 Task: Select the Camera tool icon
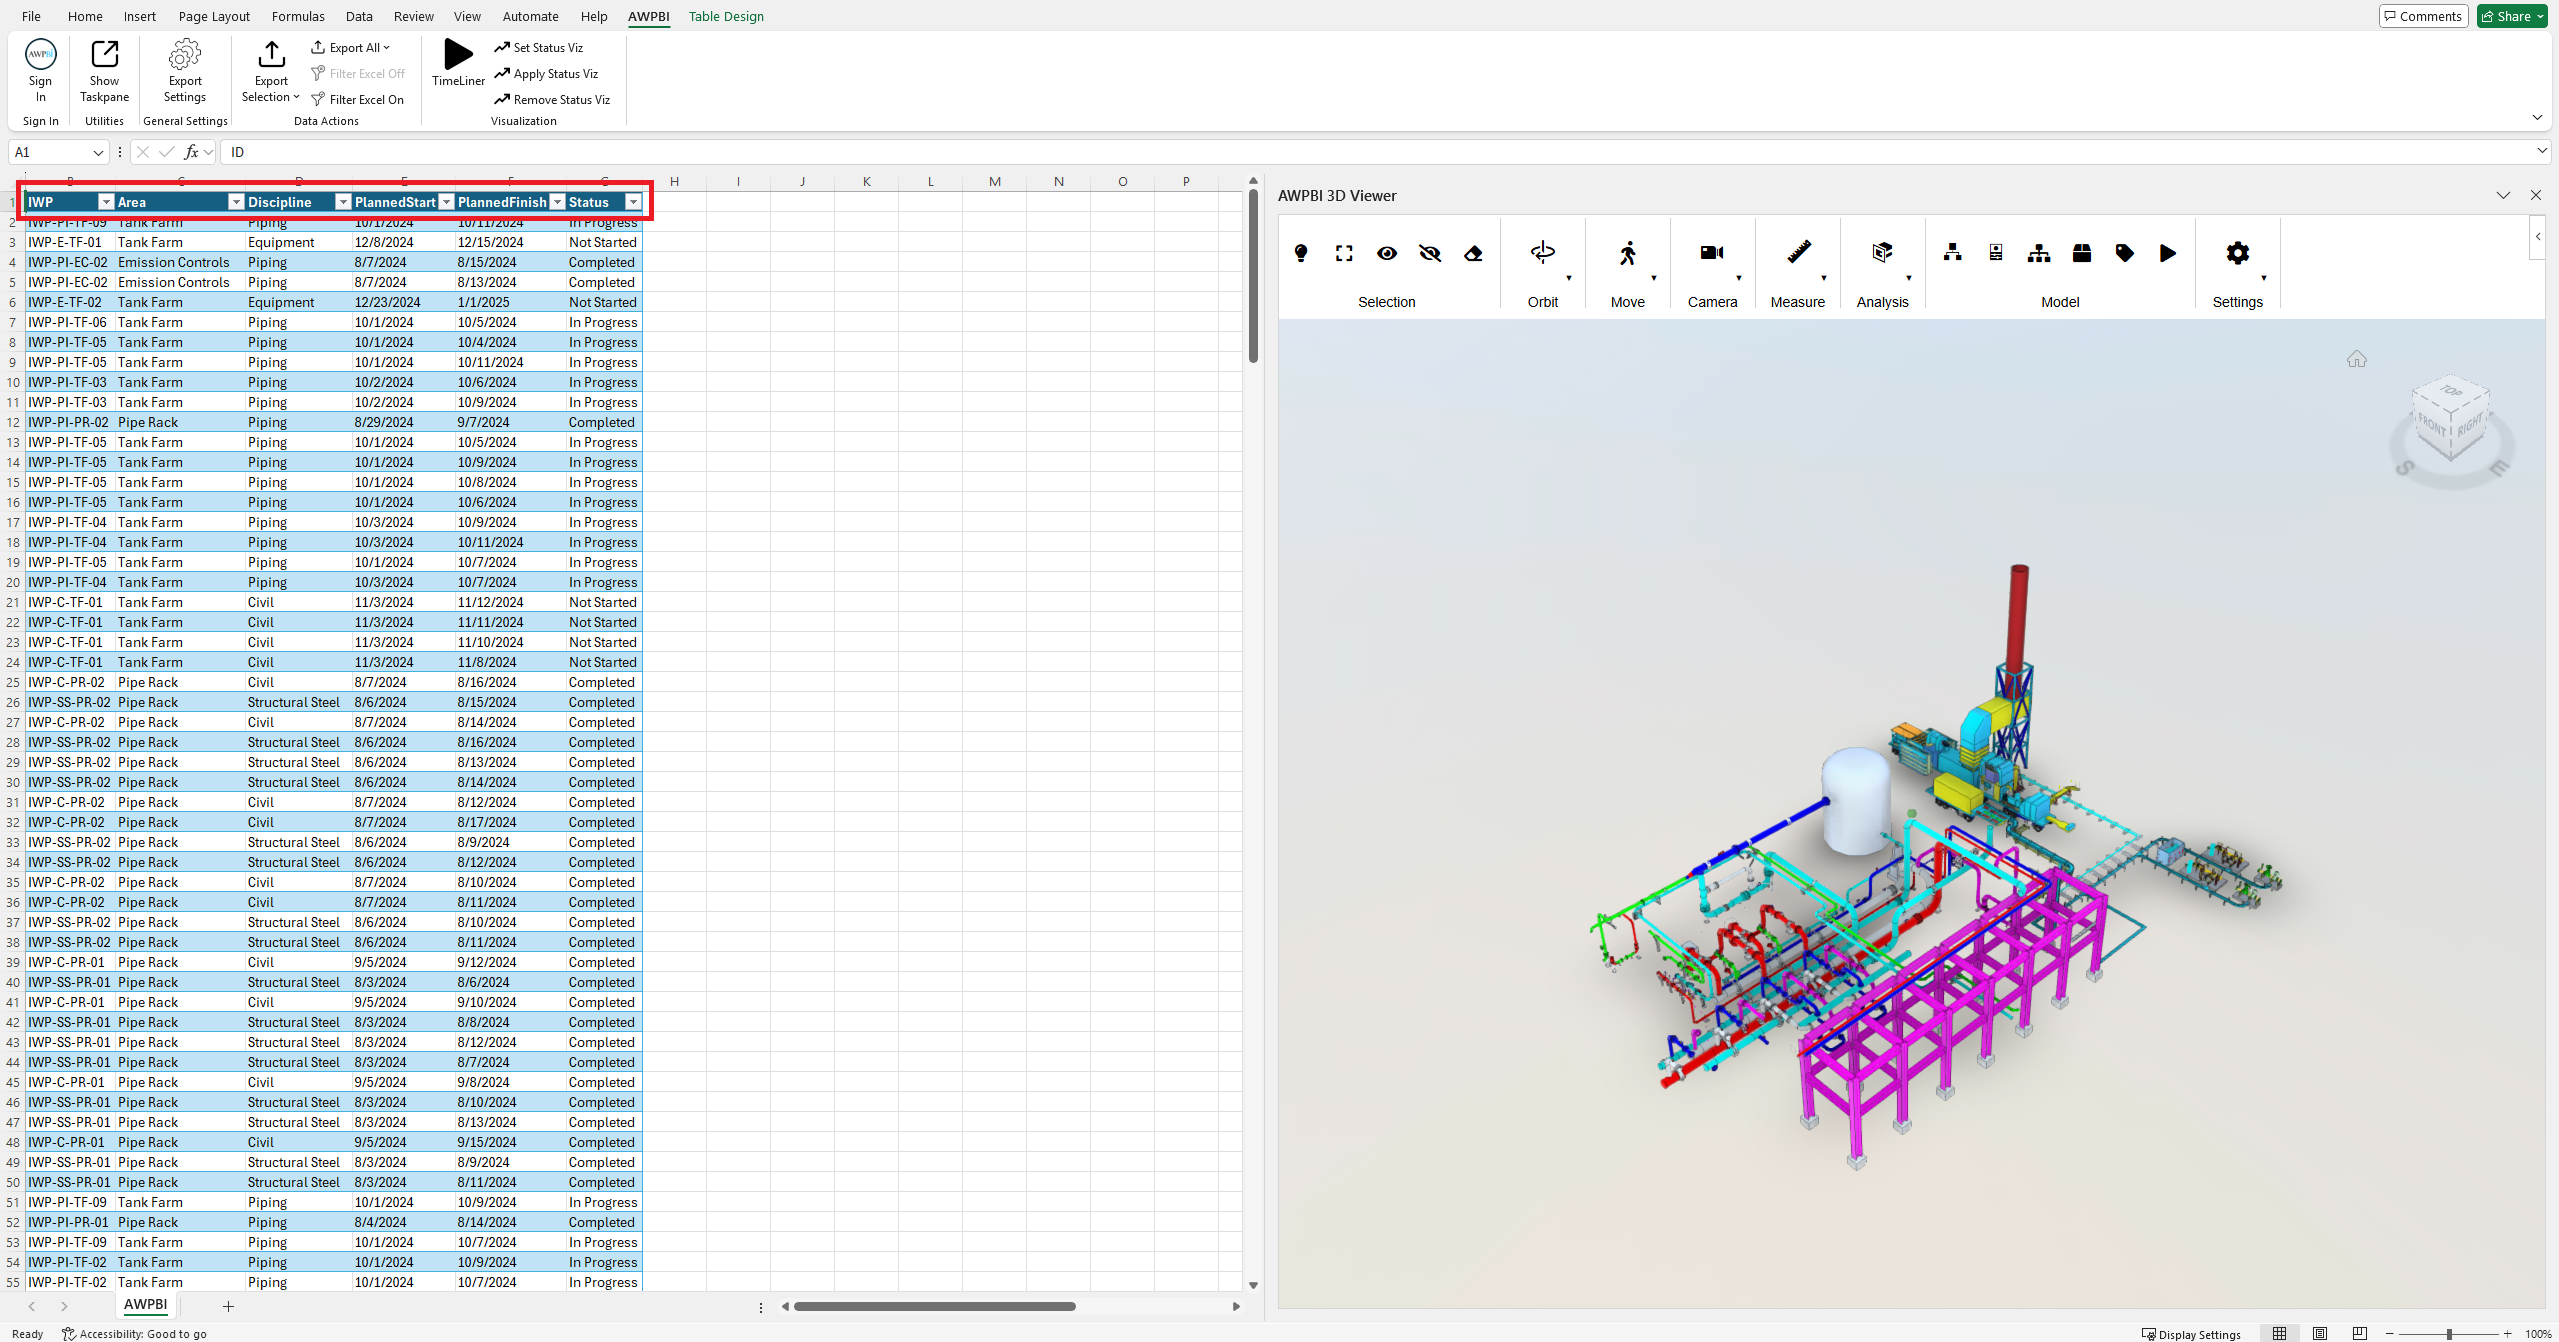(1712, 252)
